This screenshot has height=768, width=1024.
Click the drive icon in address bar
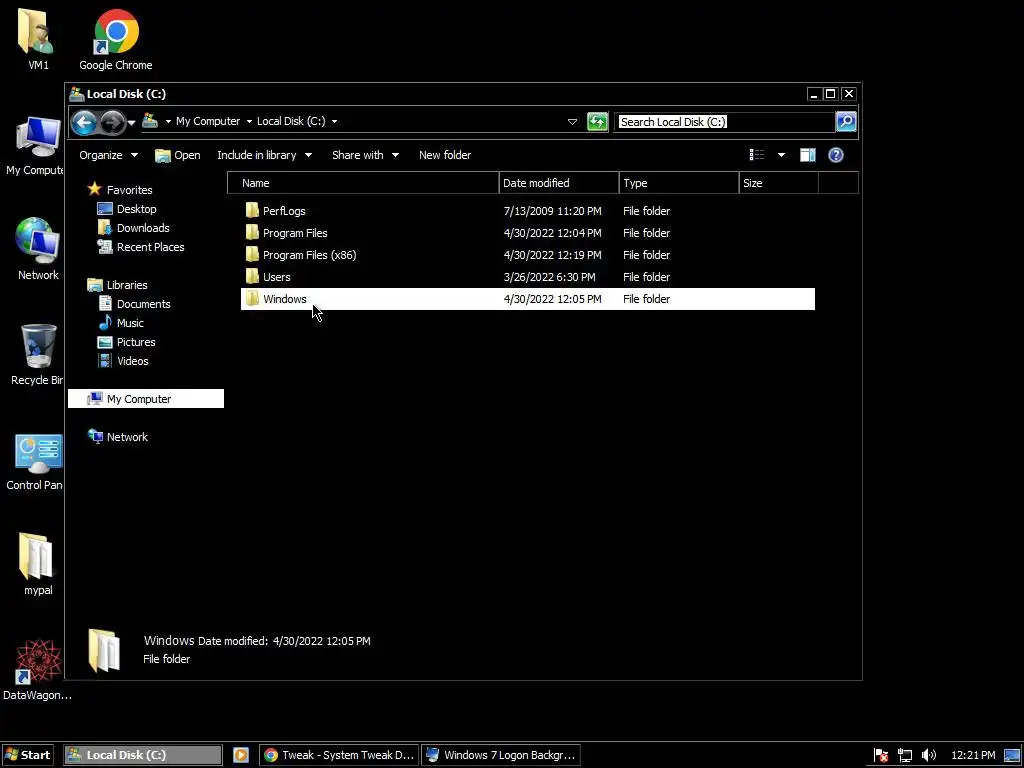[150, 121]
